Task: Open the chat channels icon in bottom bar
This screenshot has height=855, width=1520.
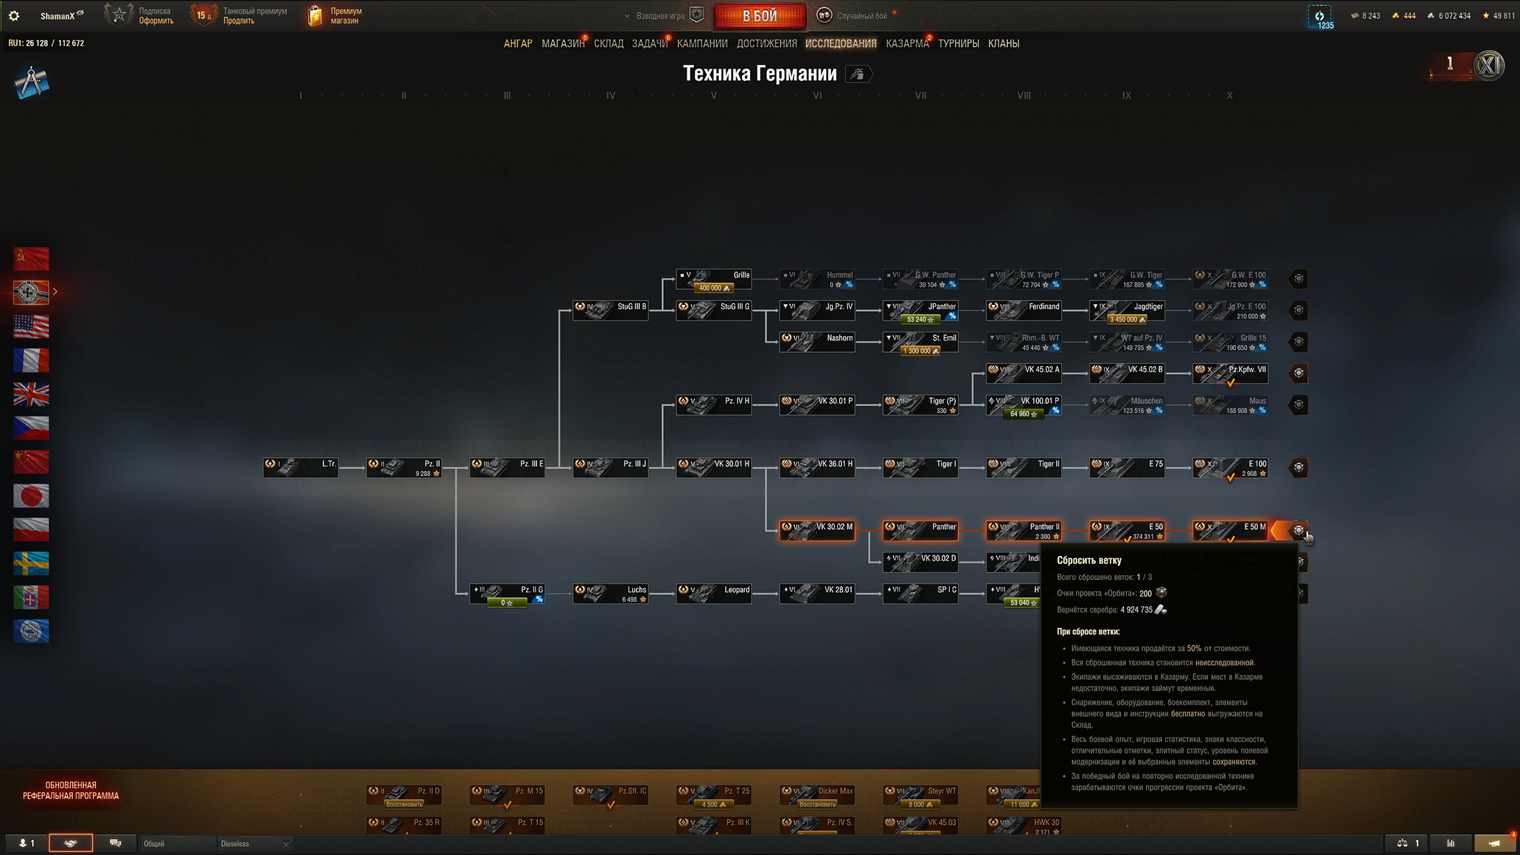Action: coord(115,843)
